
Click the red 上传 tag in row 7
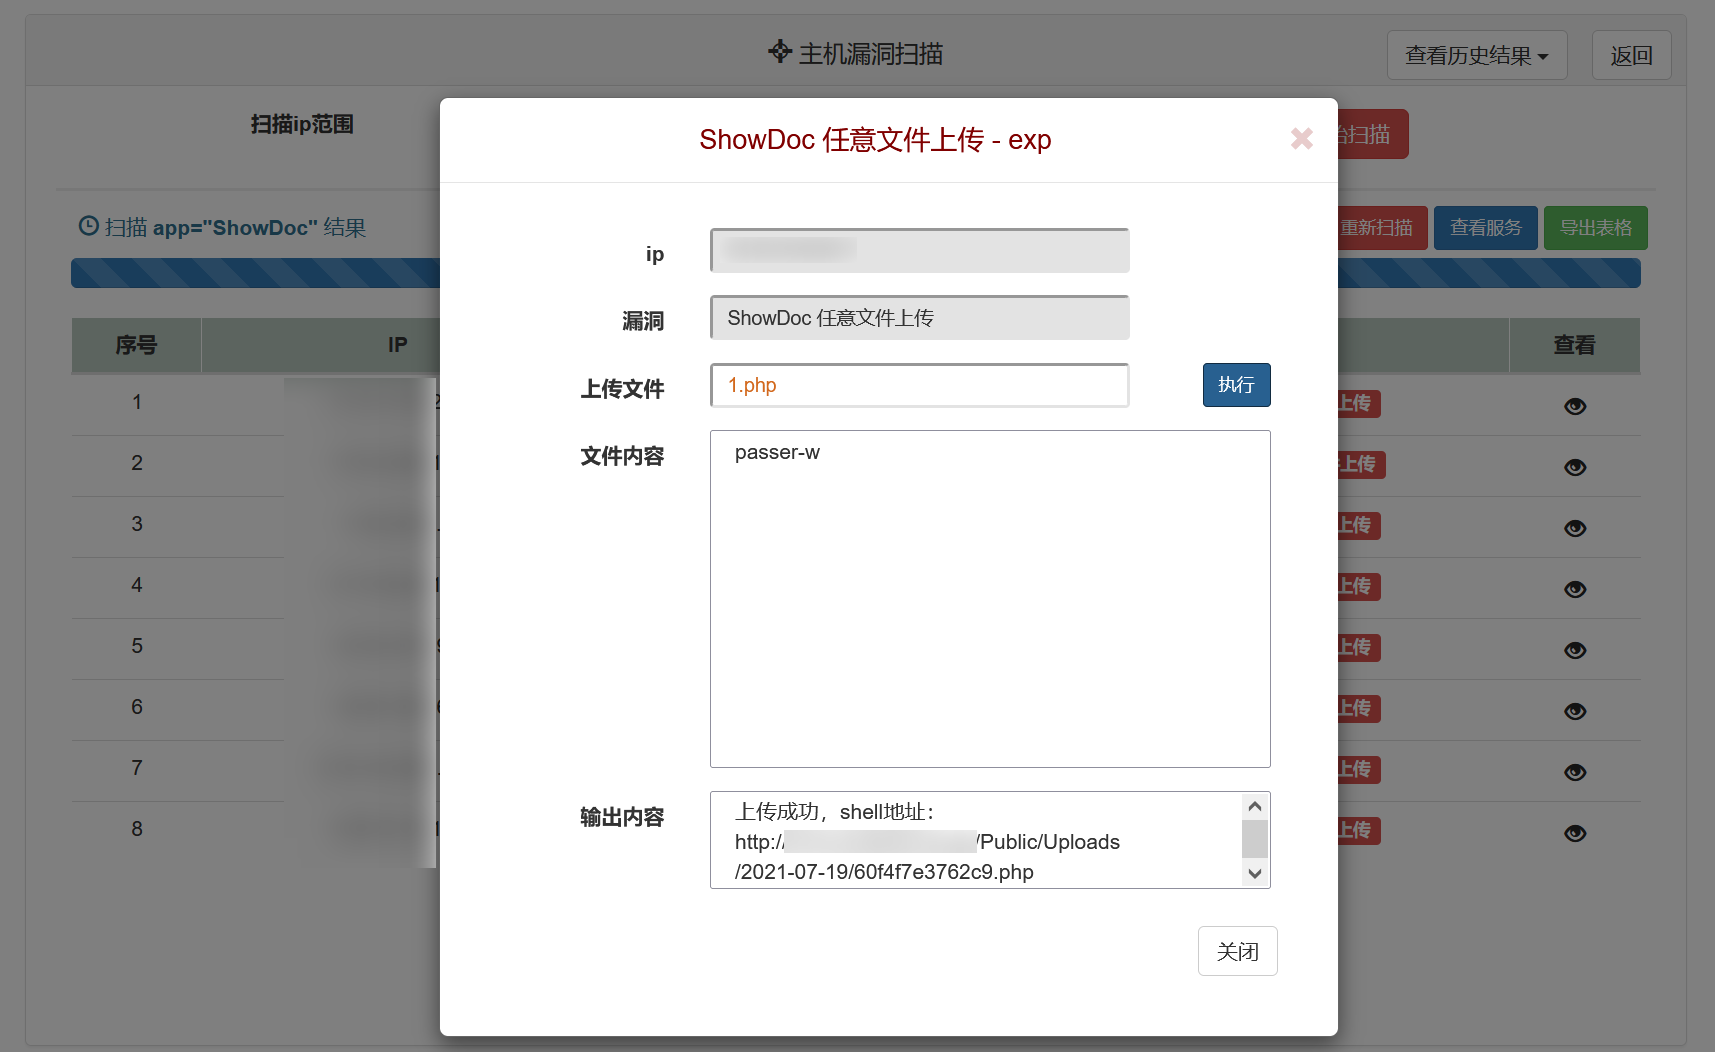(1359, 769)
